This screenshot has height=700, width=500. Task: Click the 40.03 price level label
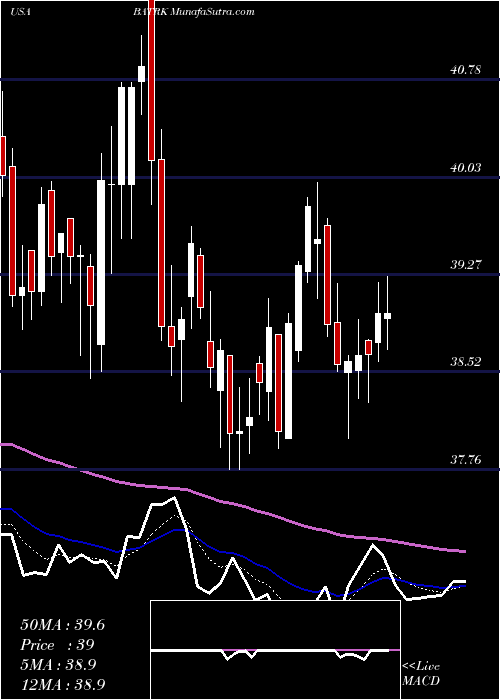pyautogui.click(x=466, y=168)
